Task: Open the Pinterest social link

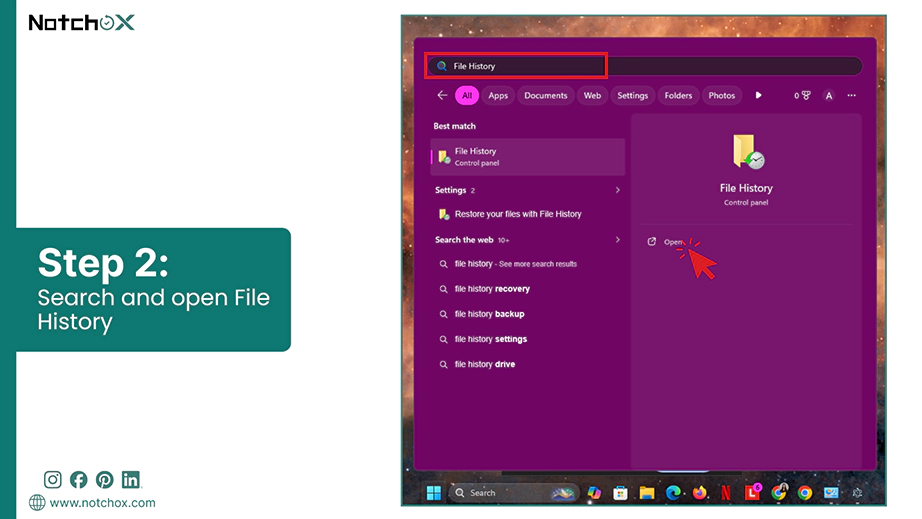Action: (105, 480)
